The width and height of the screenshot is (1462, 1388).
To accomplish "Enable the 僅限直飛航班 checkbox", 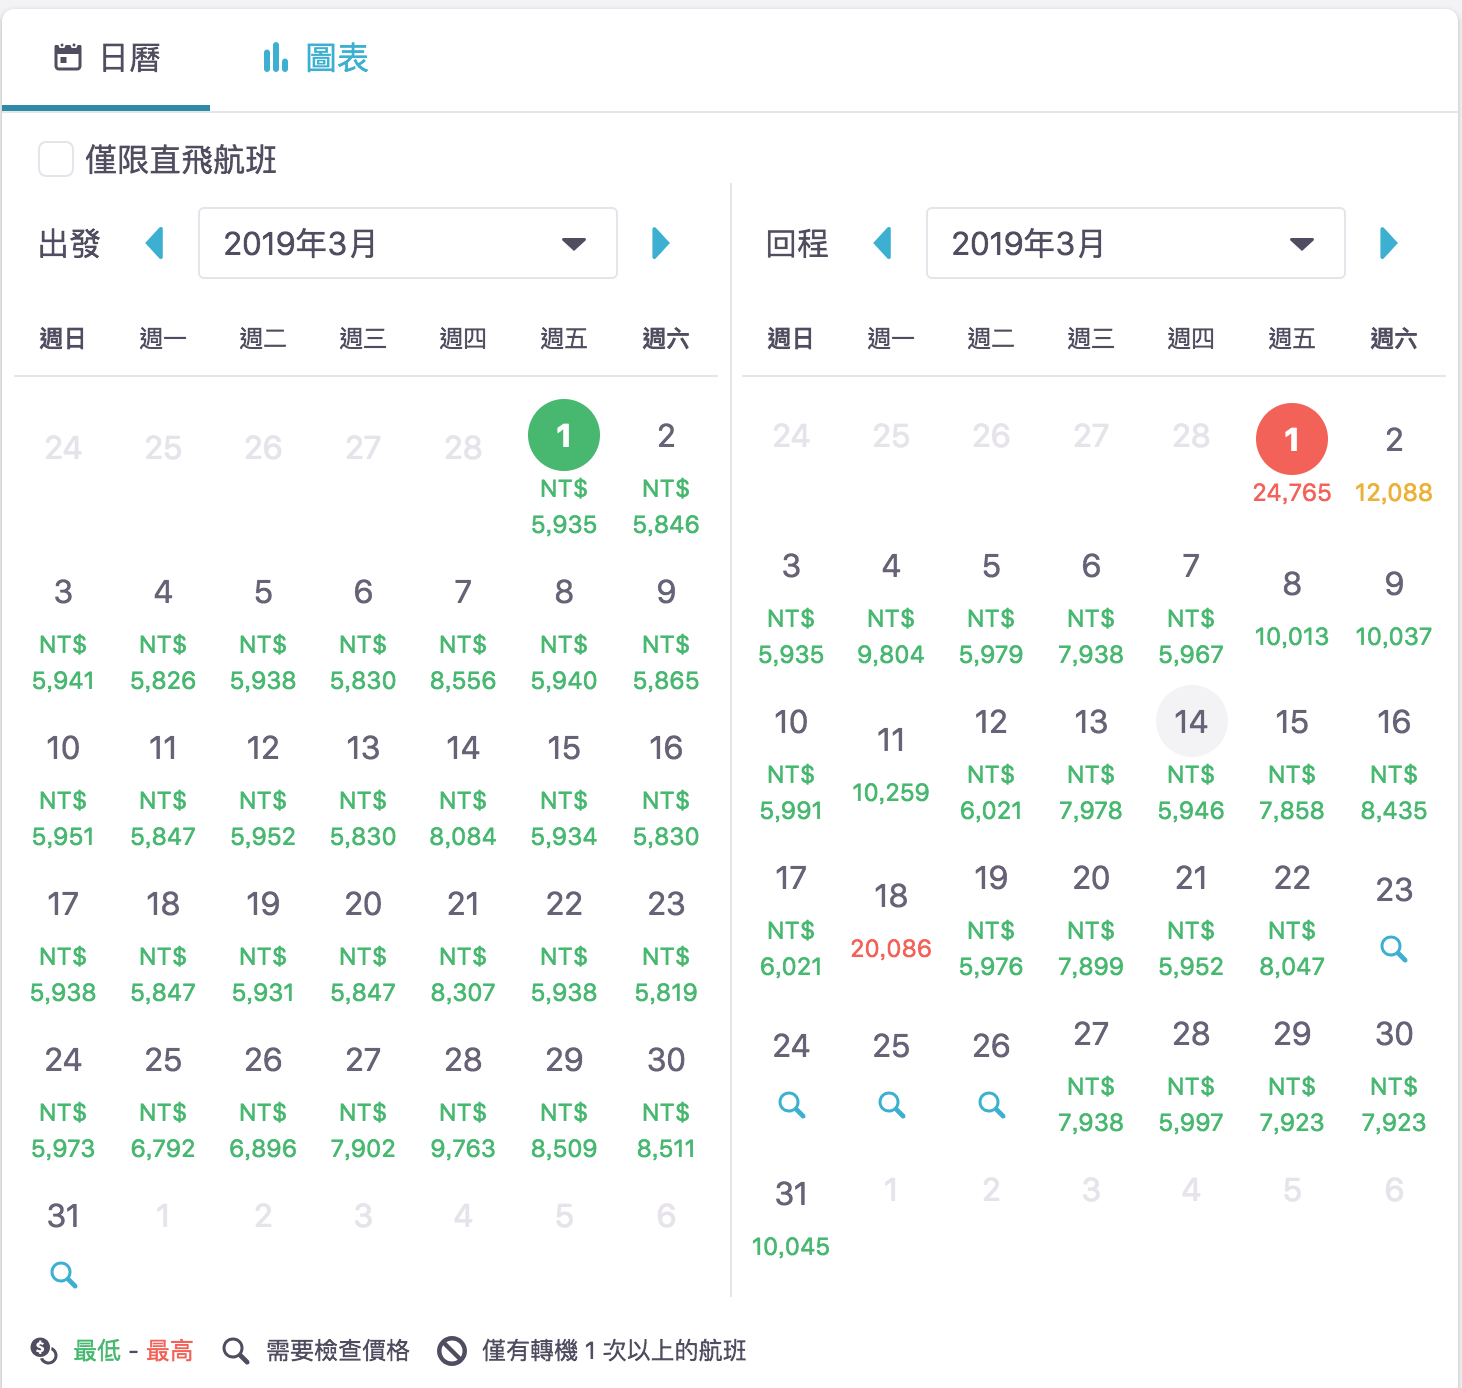I will pyautogui.click(x=56, y=159).
